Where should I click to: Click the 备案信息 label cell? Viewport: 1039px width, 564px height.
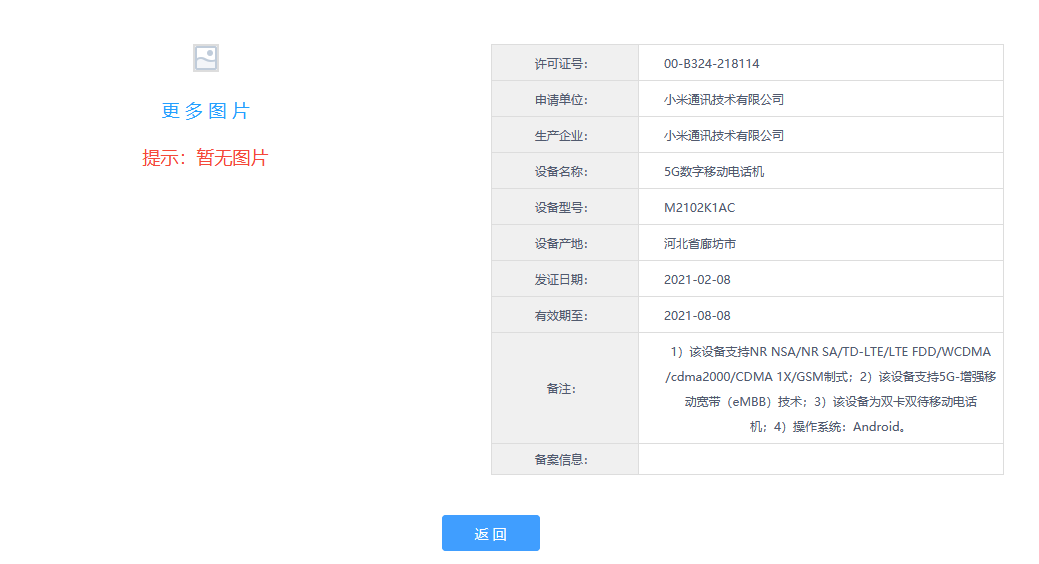click(565, 459)
